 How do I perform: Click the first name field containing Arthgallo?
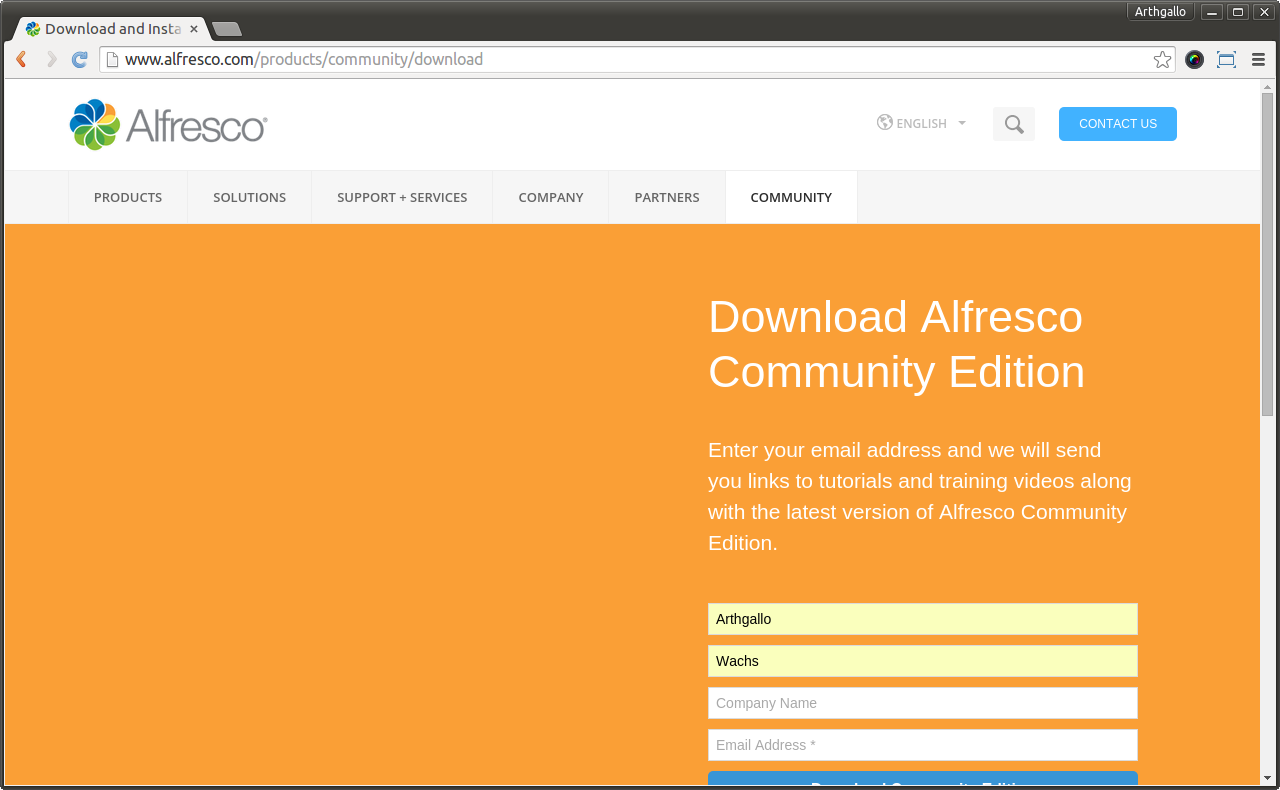click(x=923, y=619)
